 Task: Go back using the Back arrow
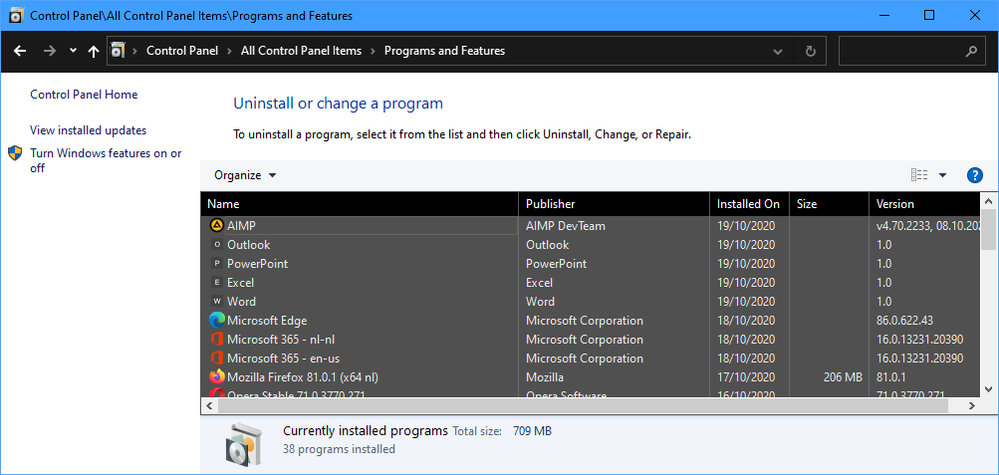[x=20, y=51]
